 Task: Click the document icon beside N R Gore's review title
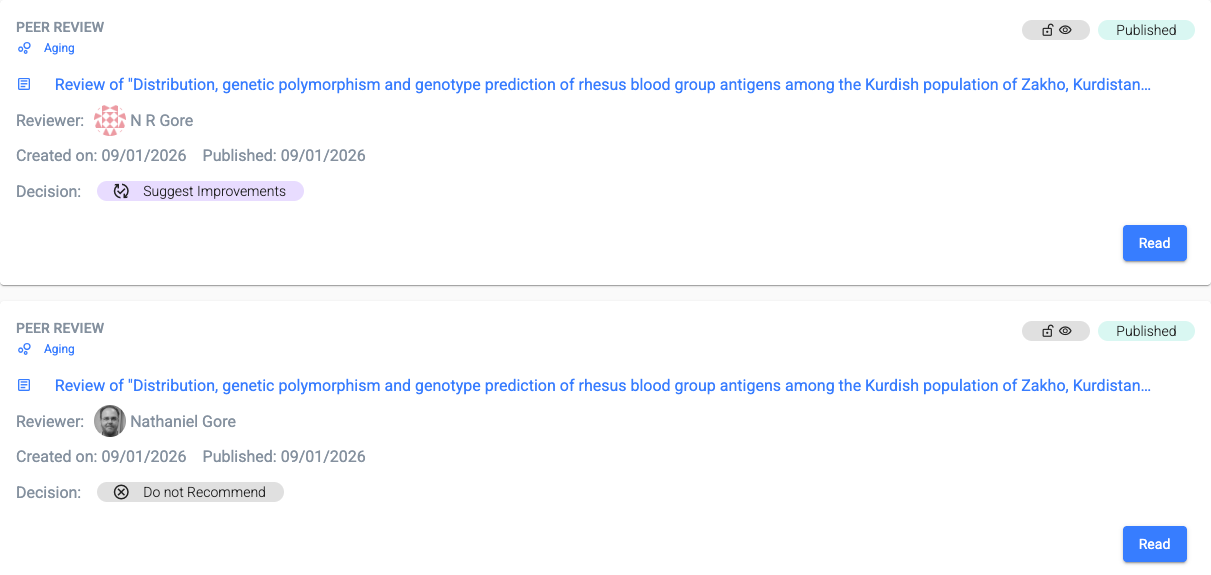point(25,85)
